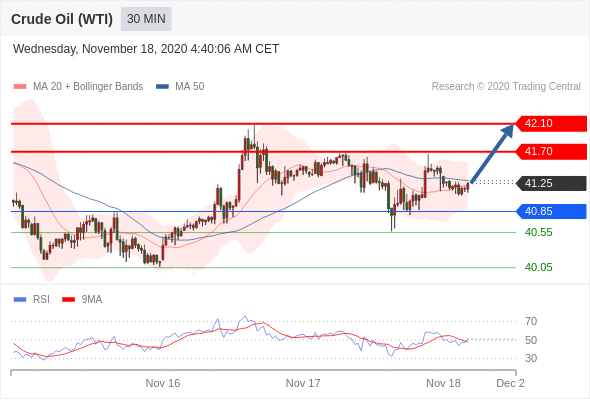Click the 9MA legend label
Viewport: 590px width, 400px height.
tap(92, 300)
